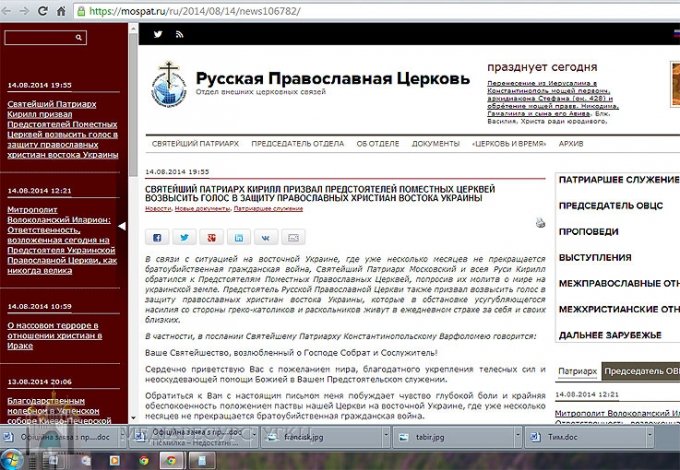Open dropdown arrow for Тим.doc download

click(649, 434)
